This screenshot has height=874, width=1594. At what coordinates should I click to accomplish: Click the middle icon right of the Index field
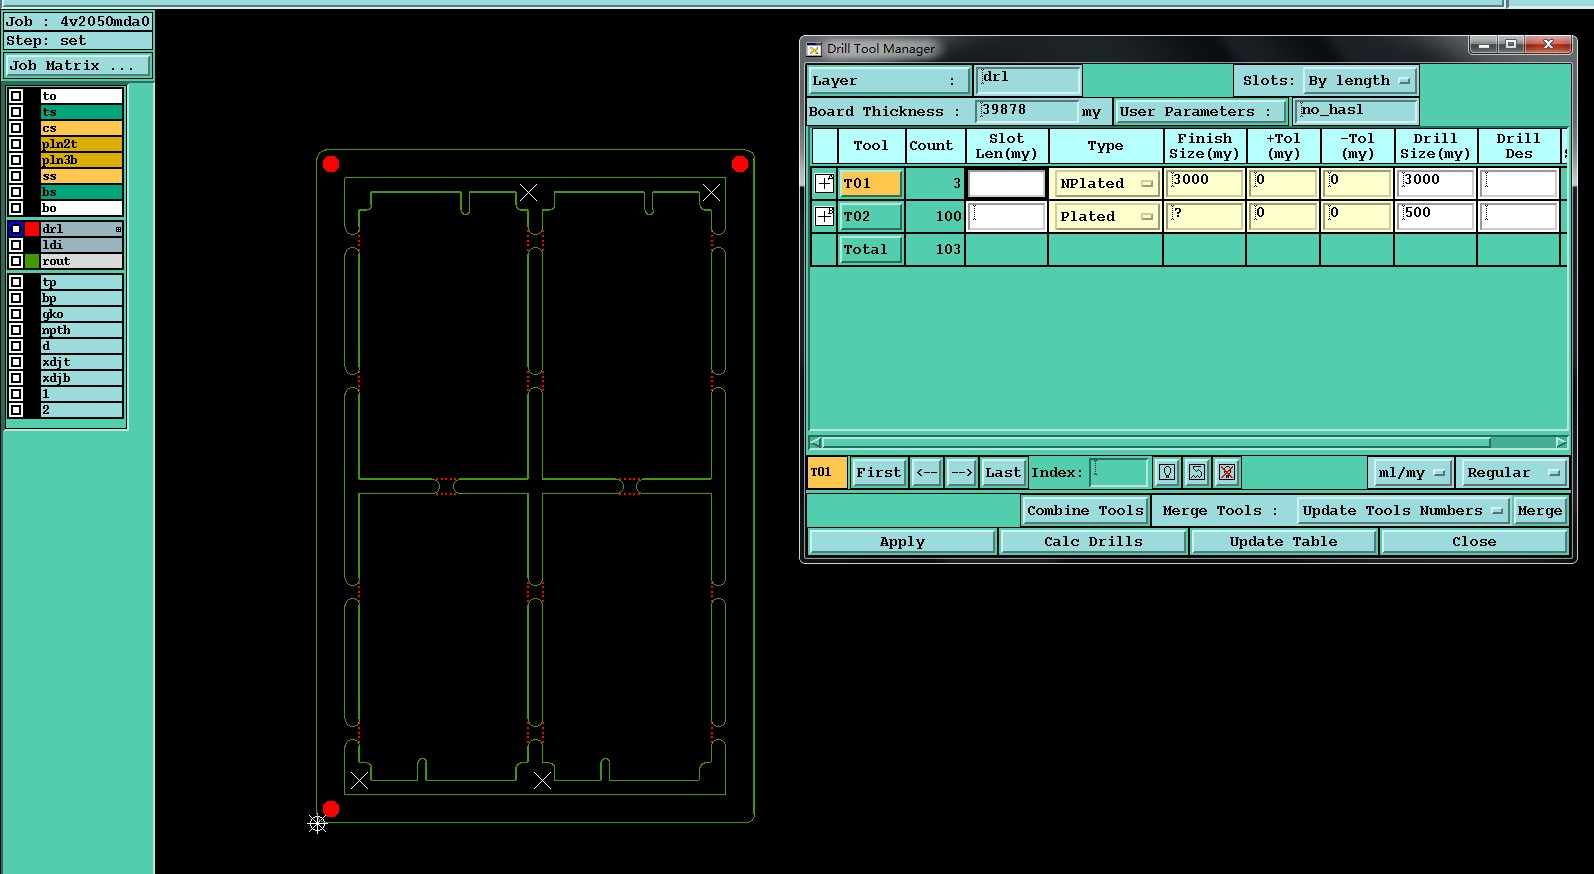1197,472
